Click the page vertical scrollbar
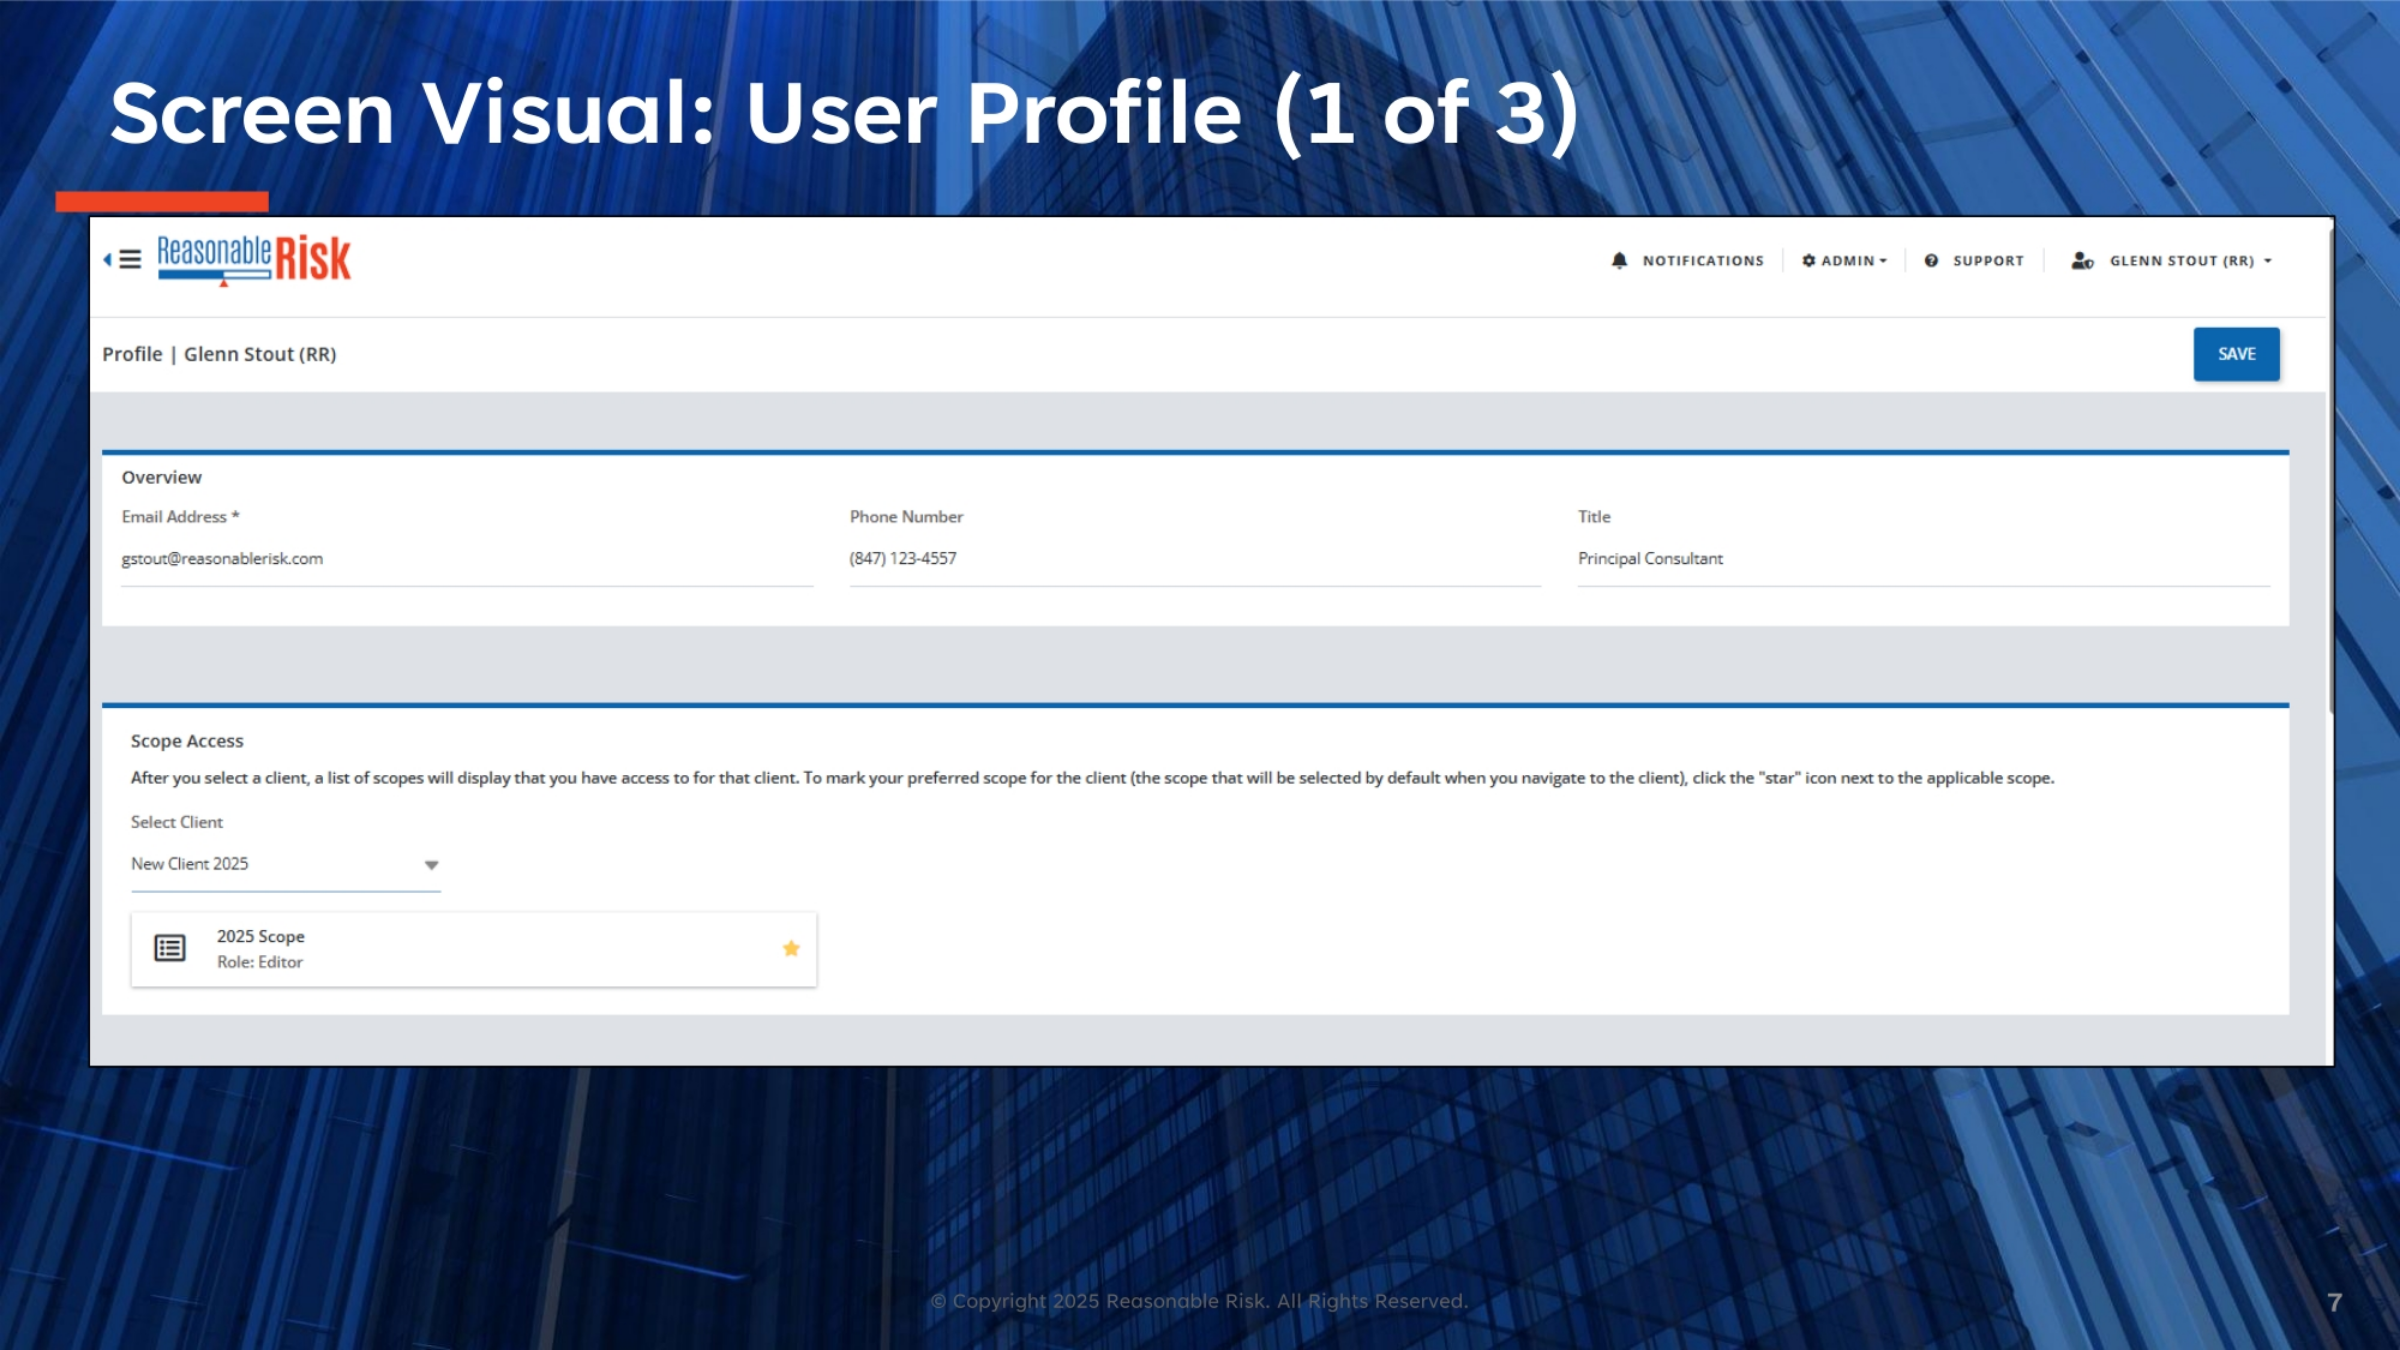Viewport: 2400px width, 1350px height. [x=2330, y=470]
